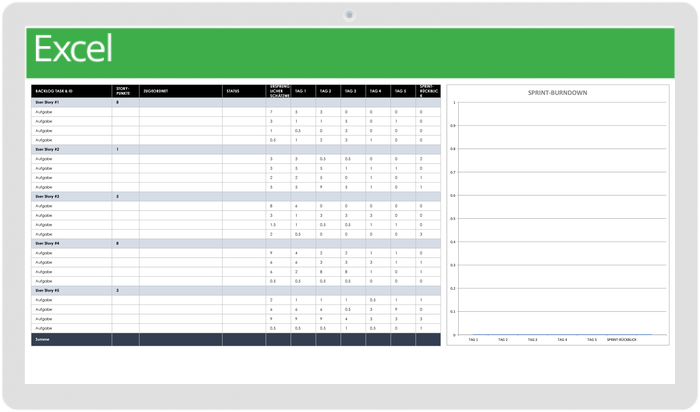Select the burndown chart plot area
The image size is (700, 412).
point(562,219)
